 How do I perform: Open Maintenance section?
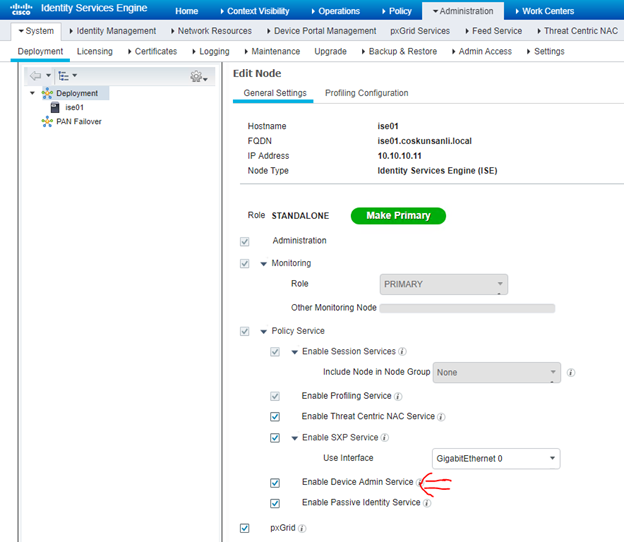point(272,51)
